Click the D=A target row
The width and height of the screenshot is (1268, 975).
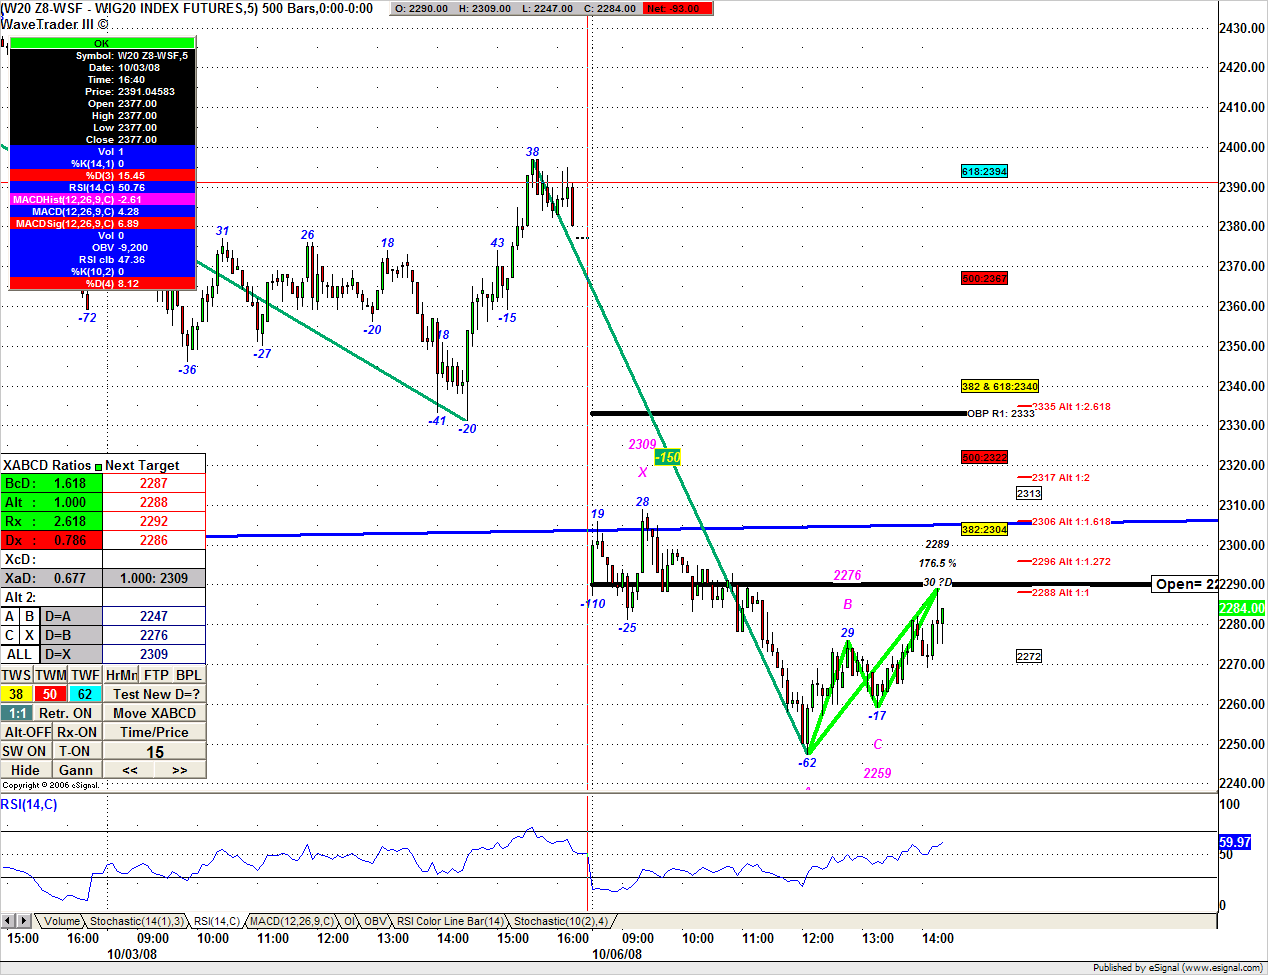123,616
